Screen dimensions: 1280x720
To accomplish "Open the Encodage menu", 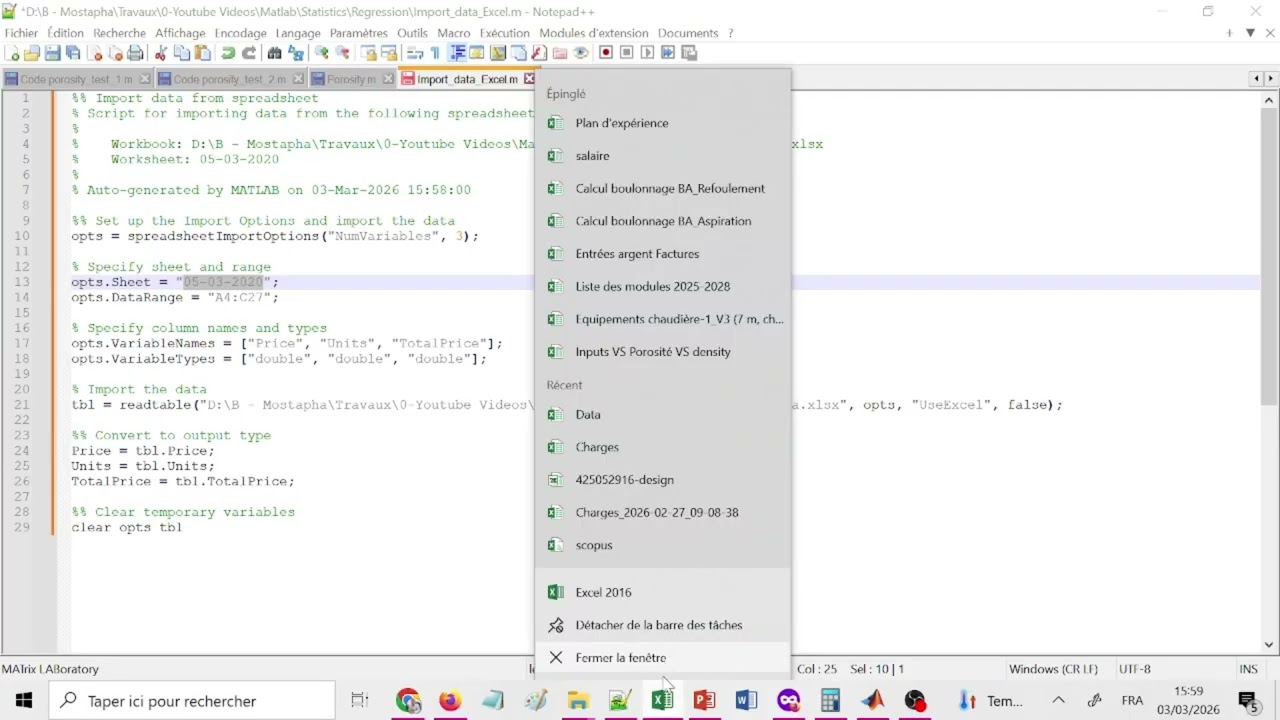I will [x=240, y=33].
